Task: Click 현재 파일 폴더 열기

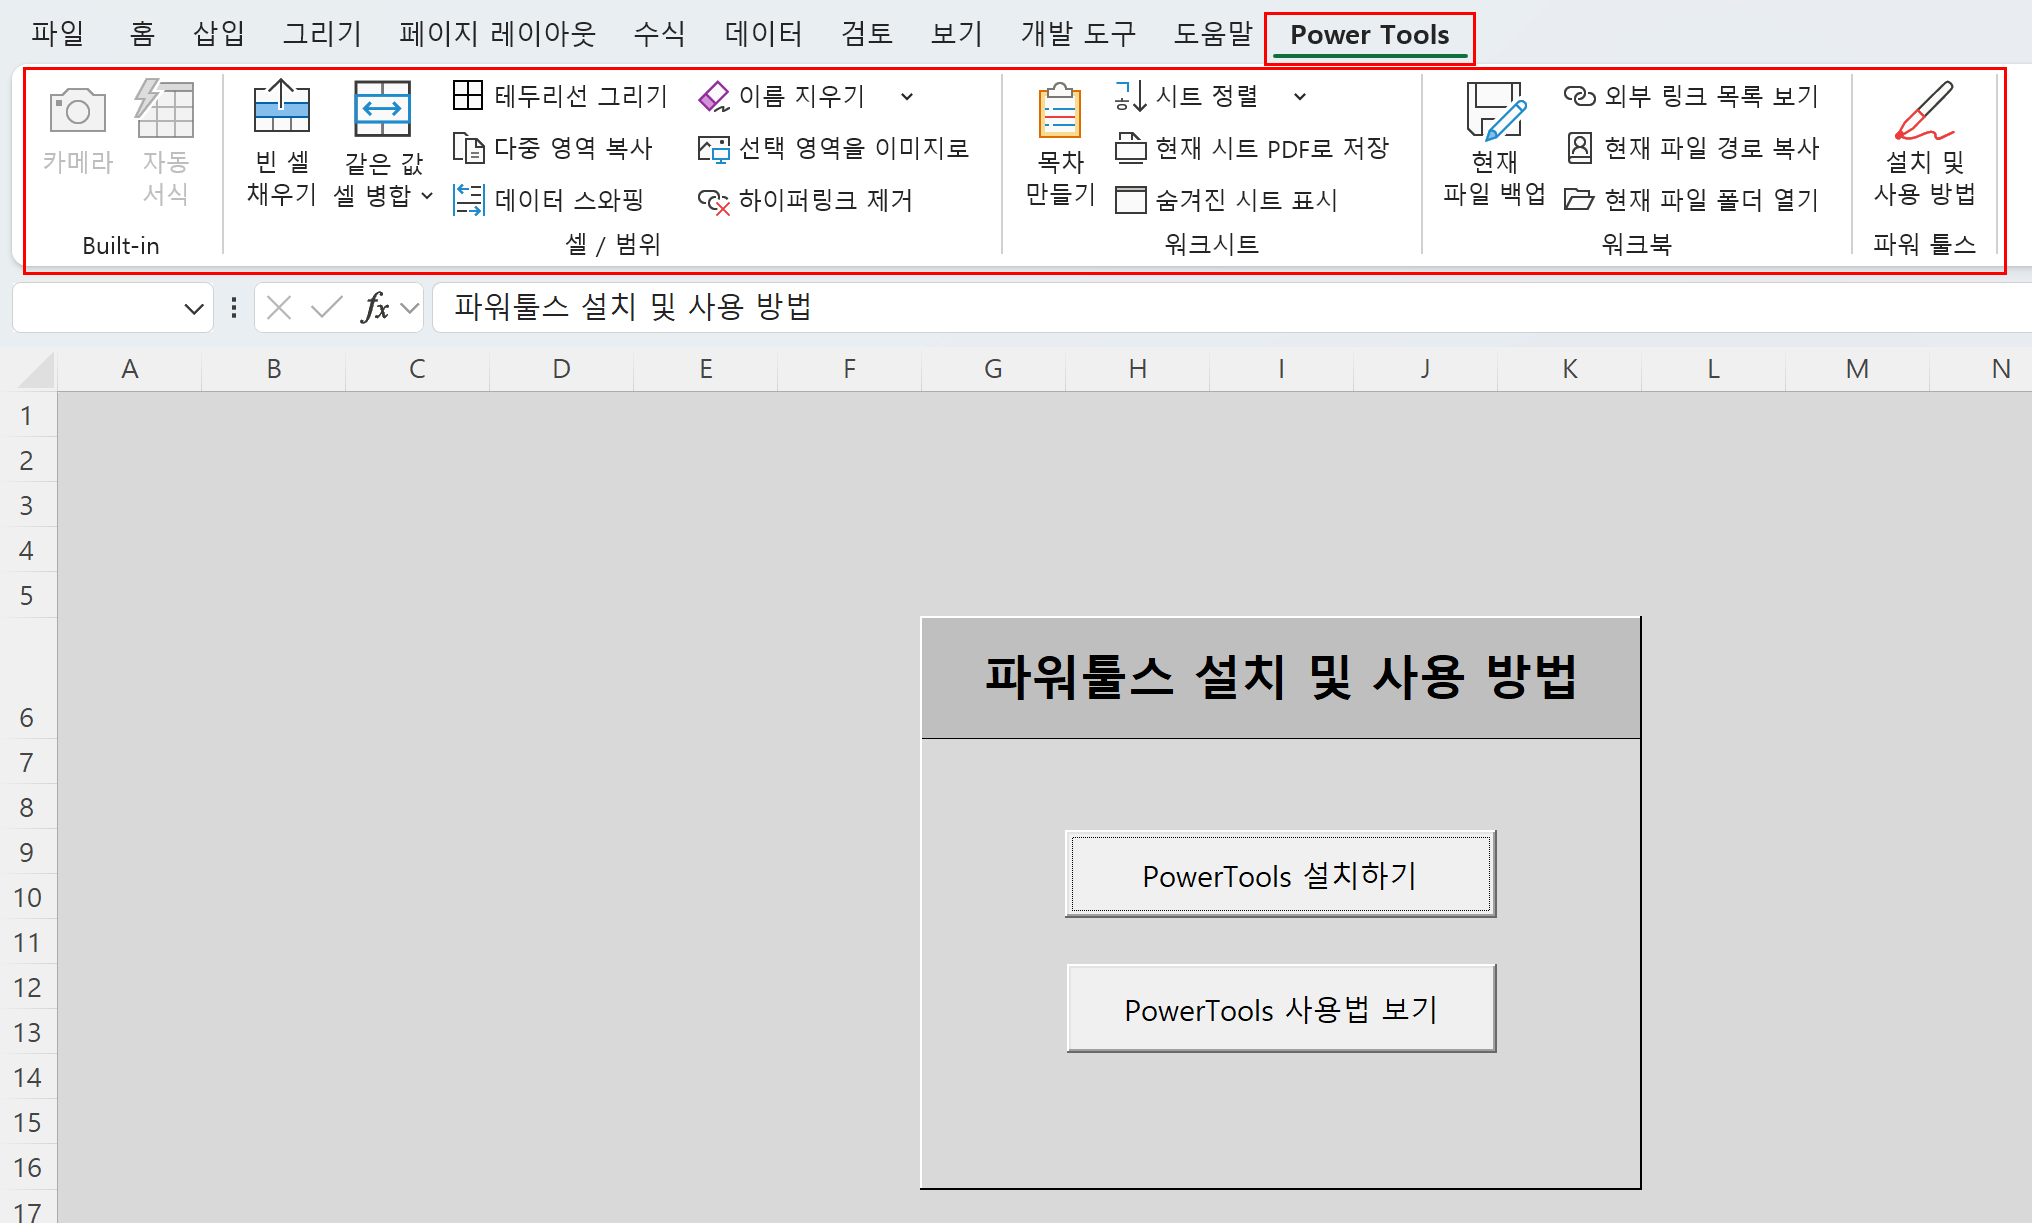Action: (x=1691, y=200)
